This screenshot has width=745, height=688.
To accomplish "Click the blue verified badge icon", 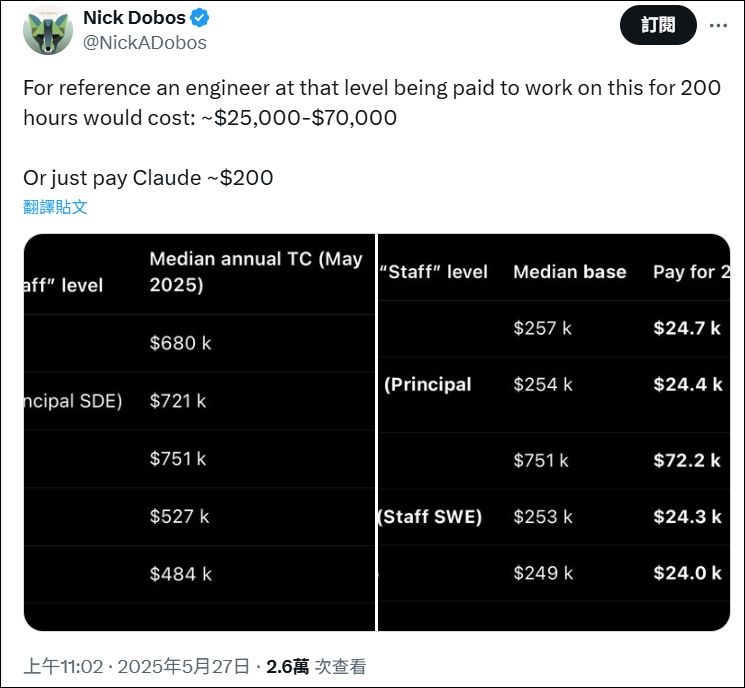I will point(200,18).
